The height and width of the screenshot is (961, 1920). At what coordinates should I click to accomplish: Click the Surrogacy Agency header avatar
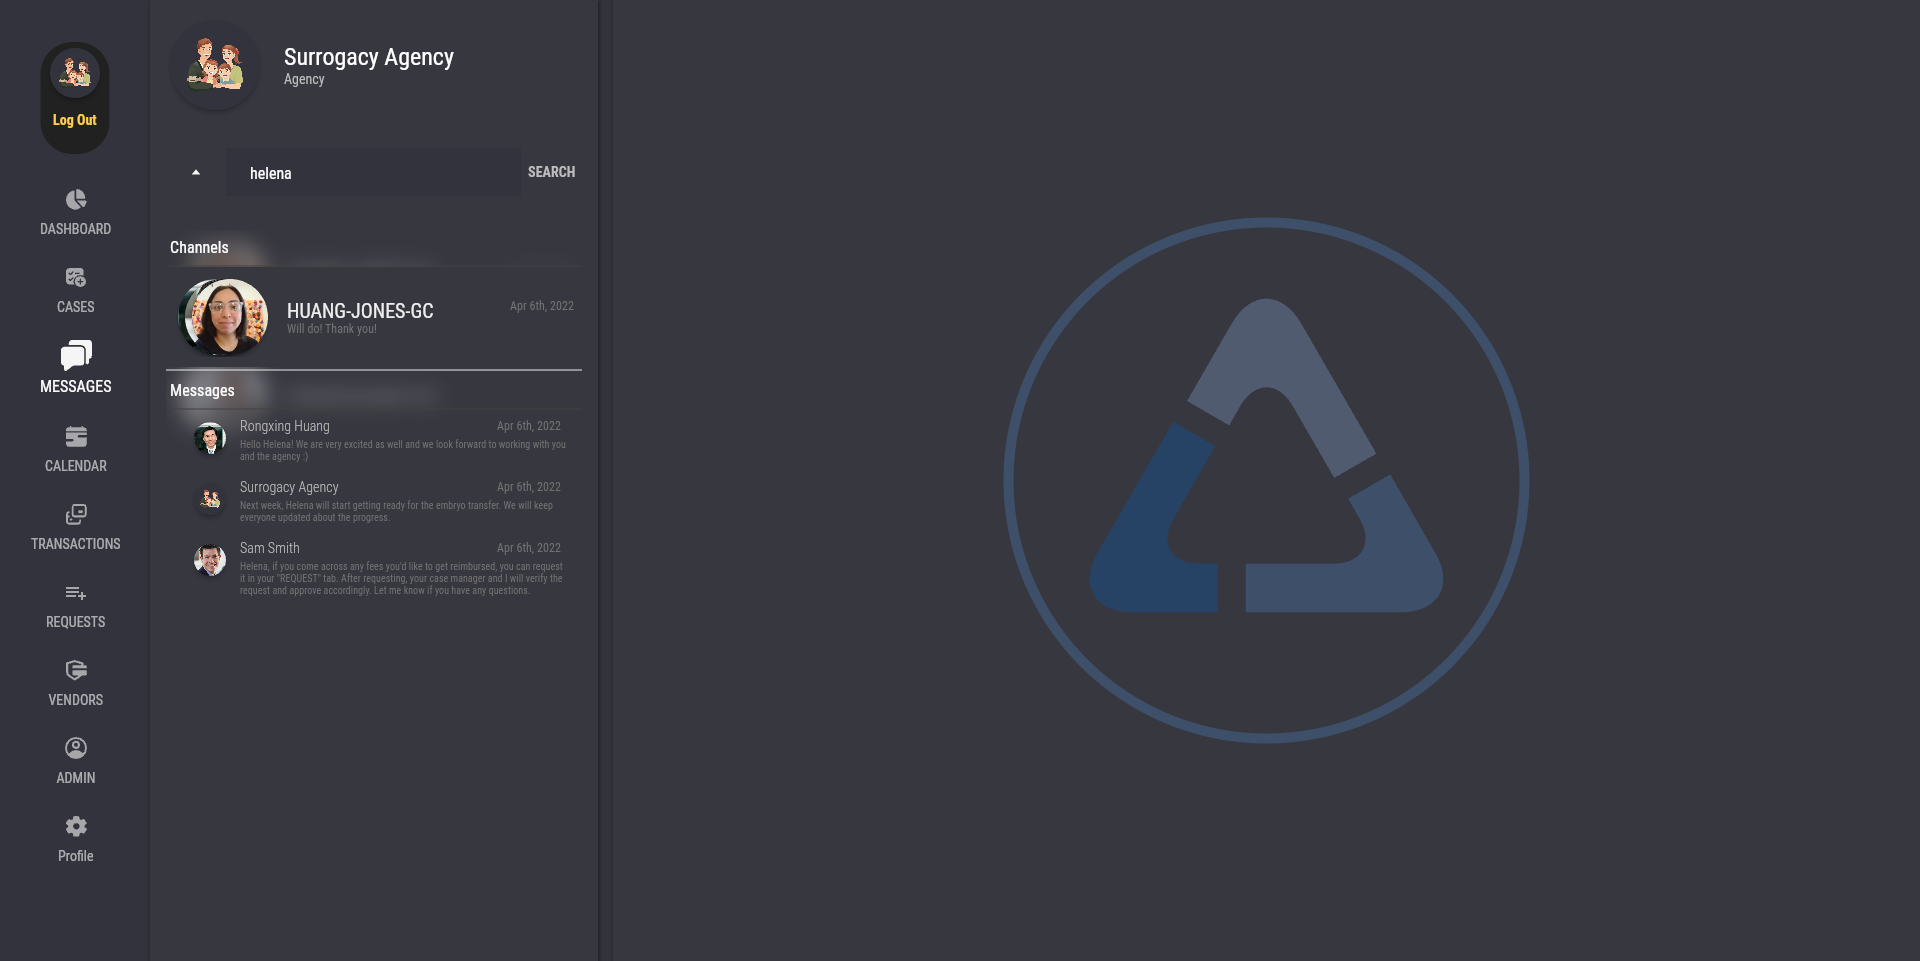click(x=215, y=66)
